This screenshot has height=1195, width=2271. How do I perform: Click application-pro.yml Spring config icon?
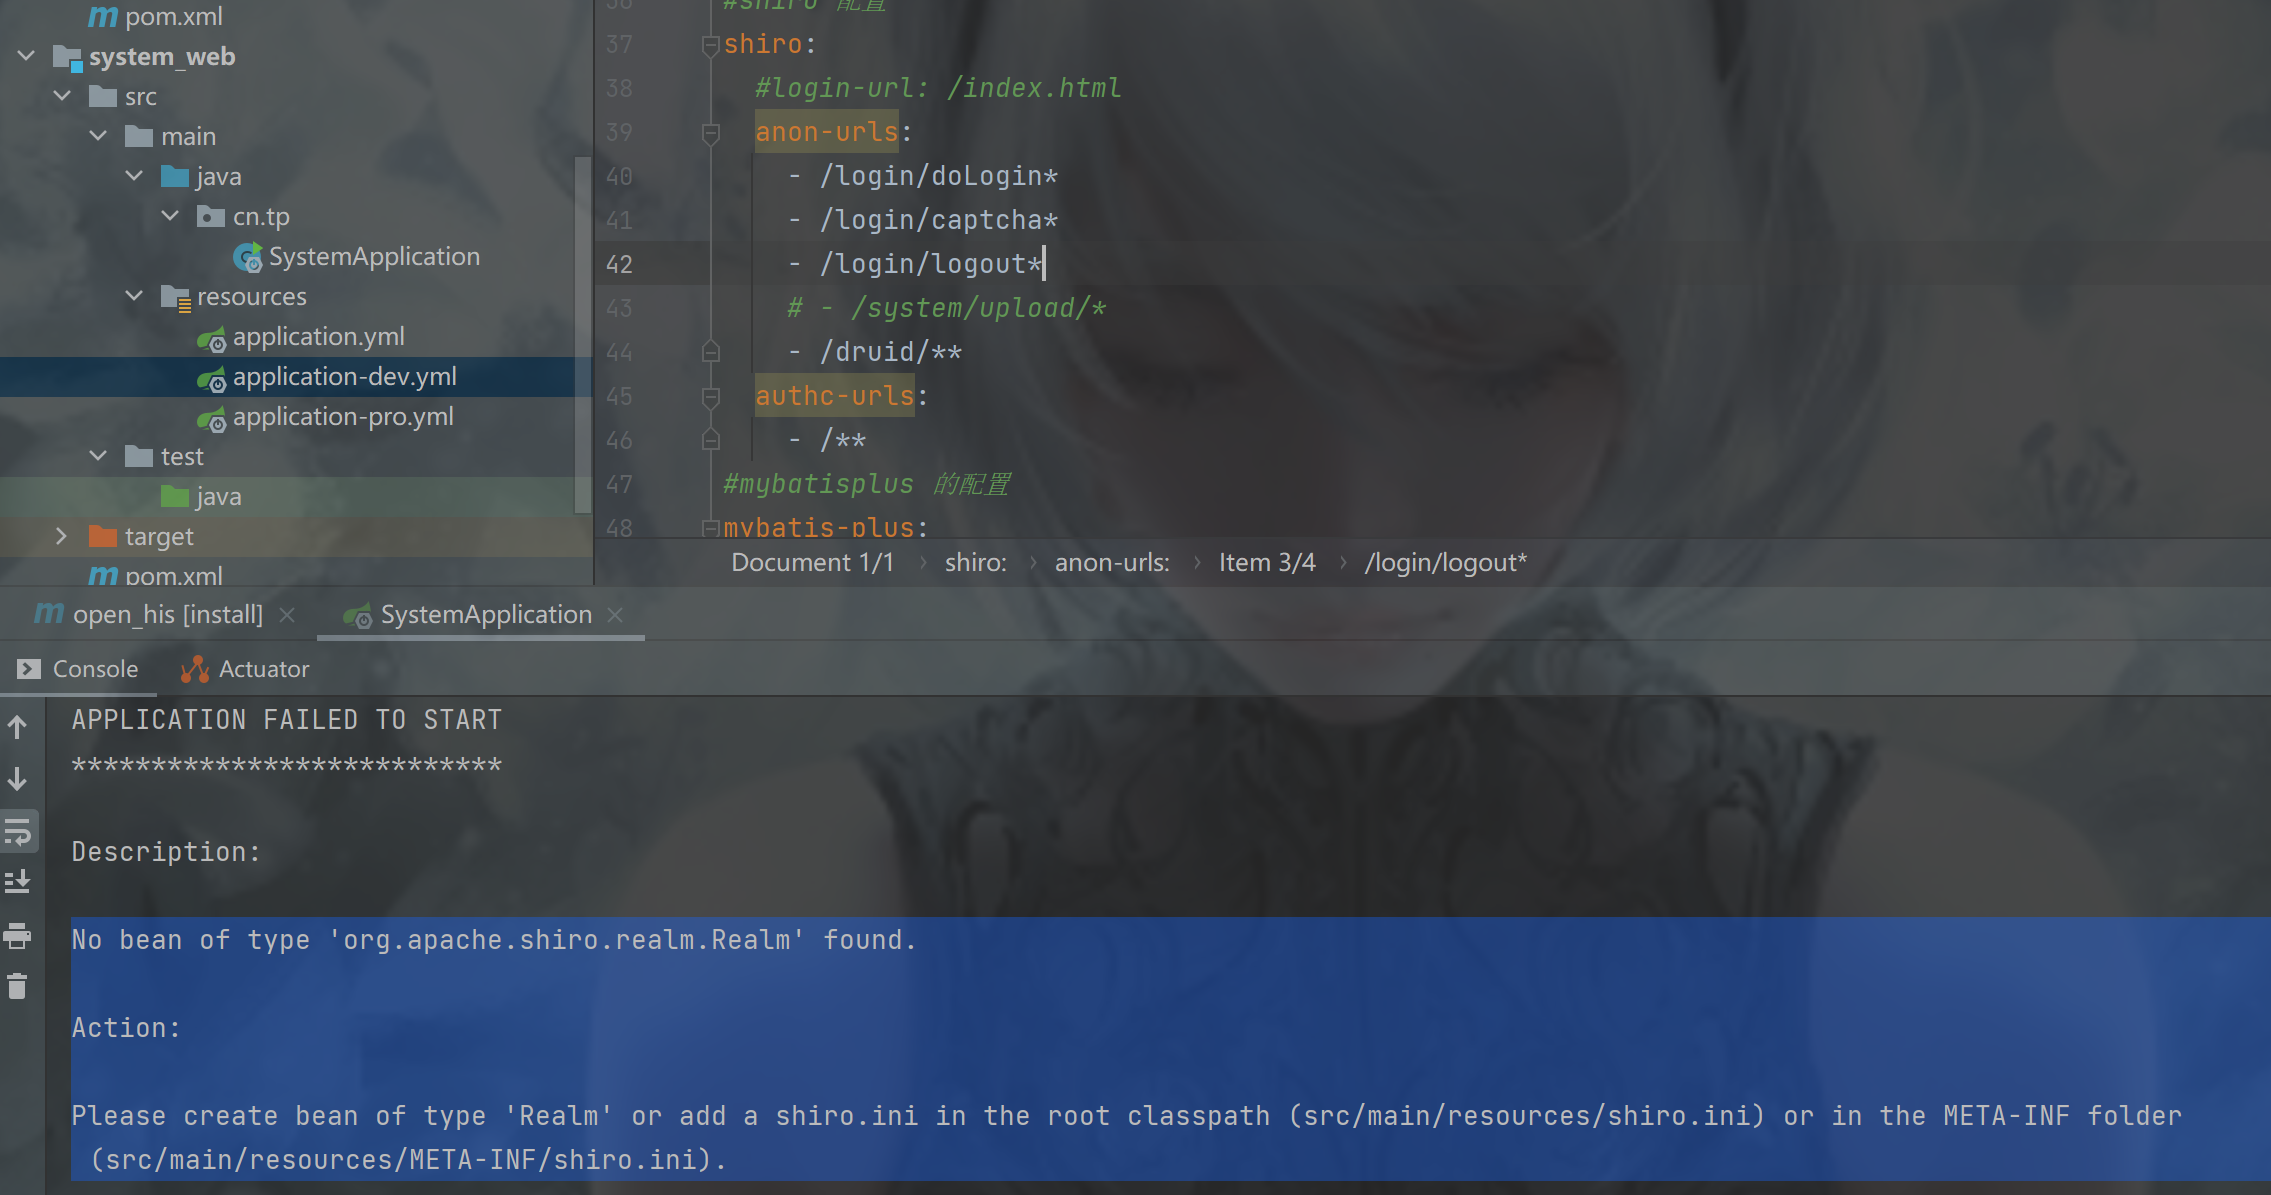click(x=211, y=419)
